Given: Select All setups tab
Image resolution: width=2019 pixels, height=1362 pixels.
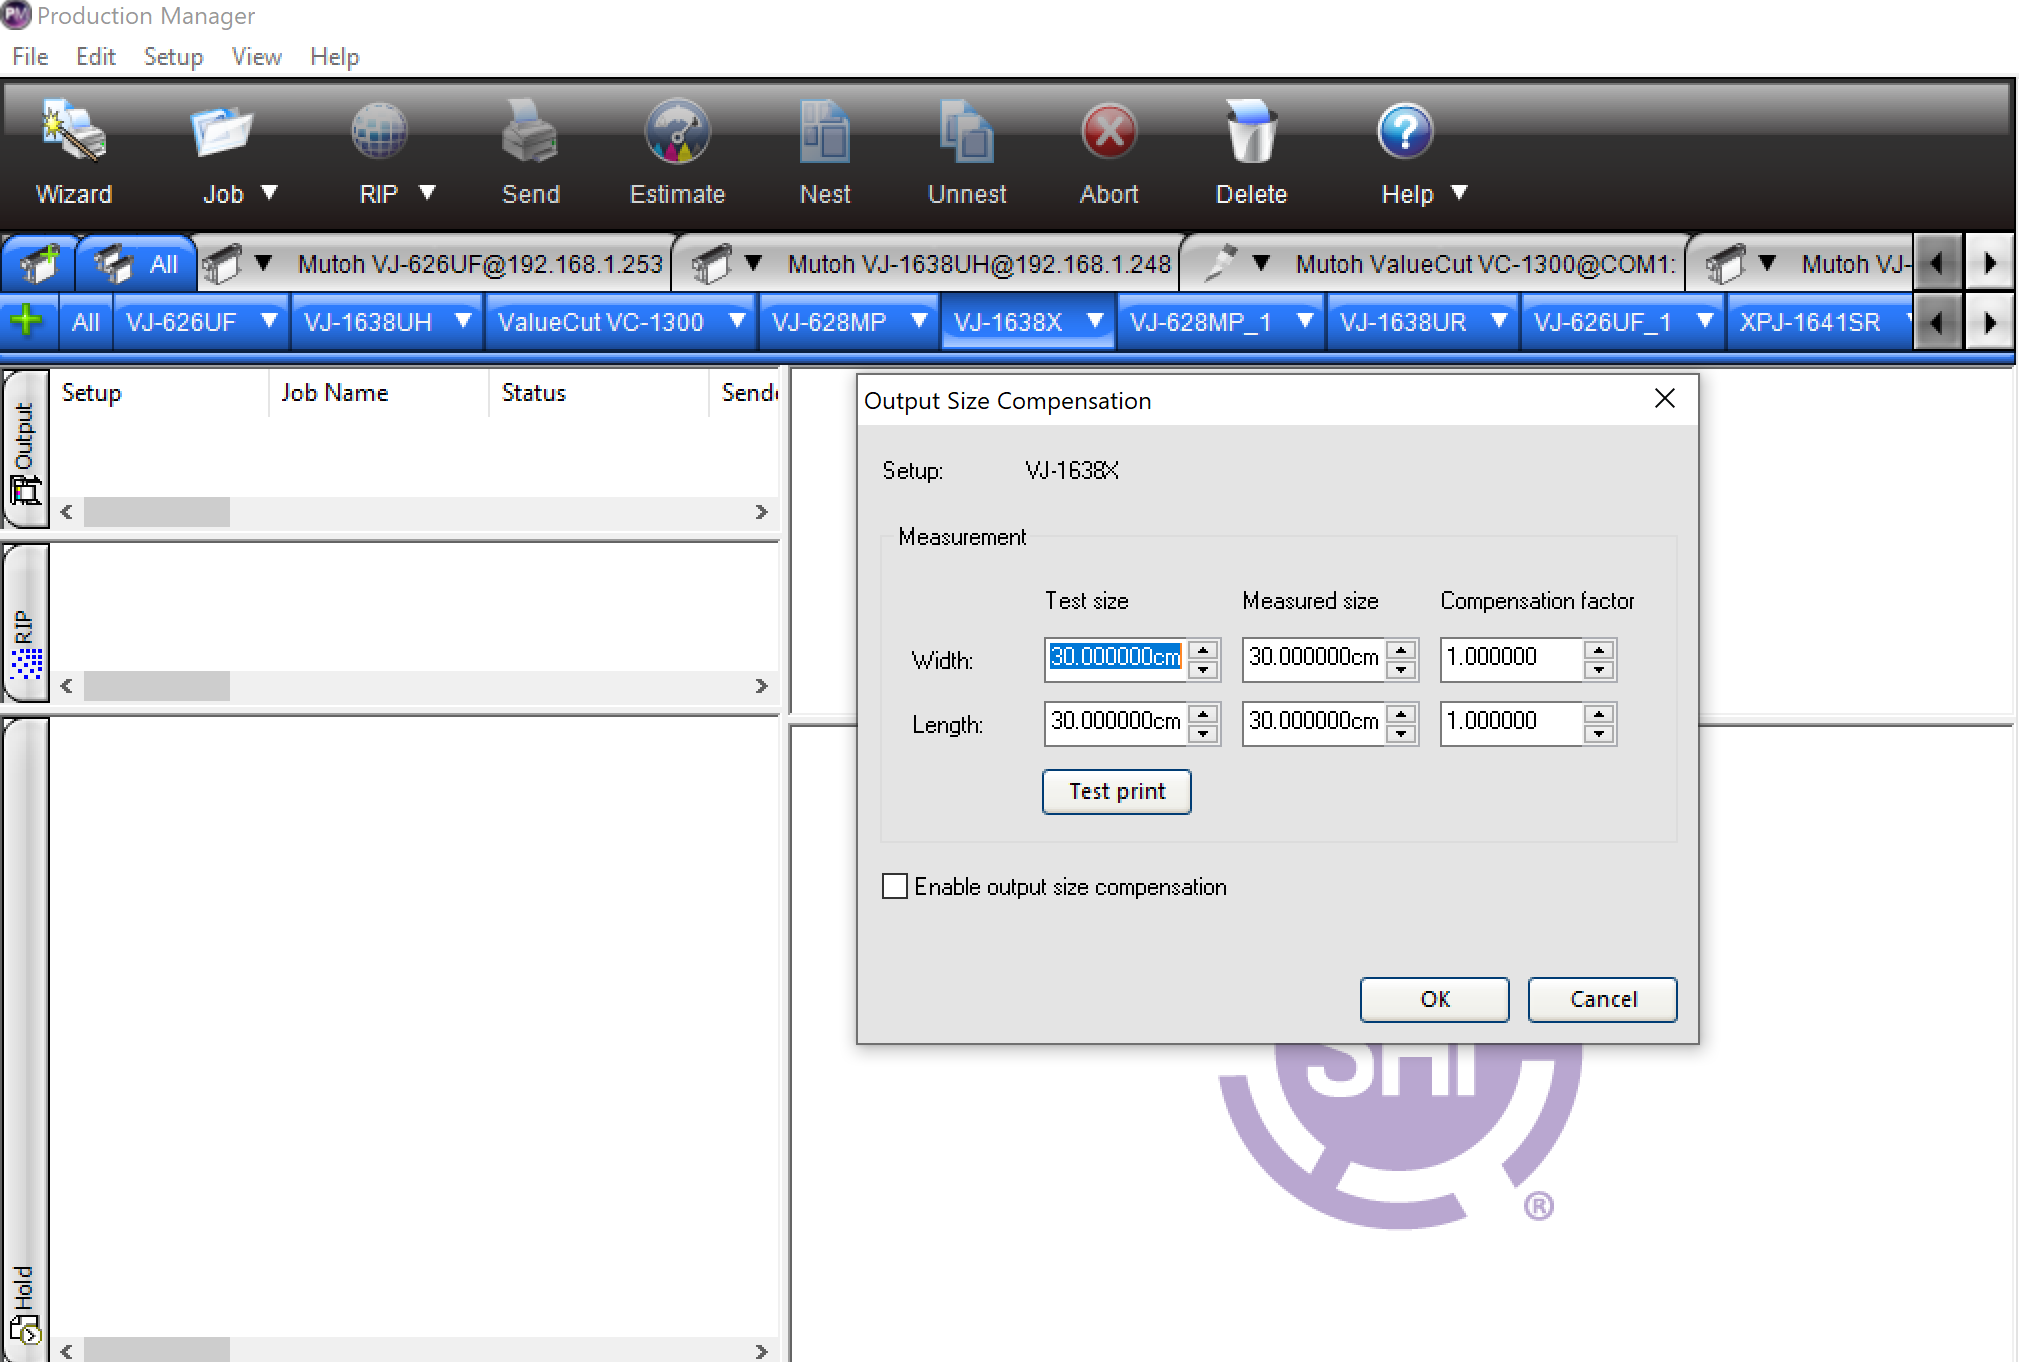Looking at the screenshot, I should [x=85, y=322].
